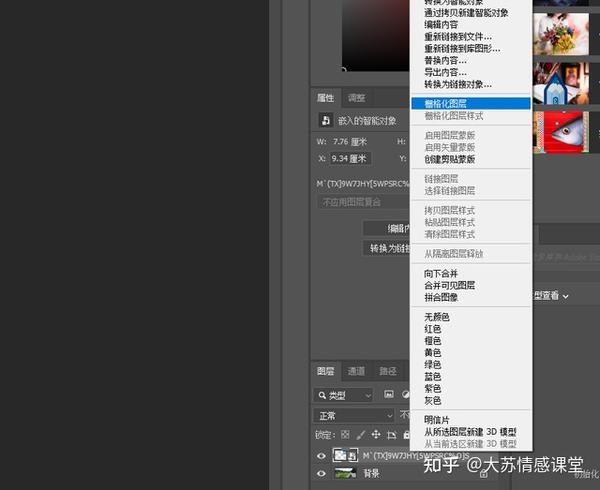Set layer color to 蓝色

click(x=471, y=377)
